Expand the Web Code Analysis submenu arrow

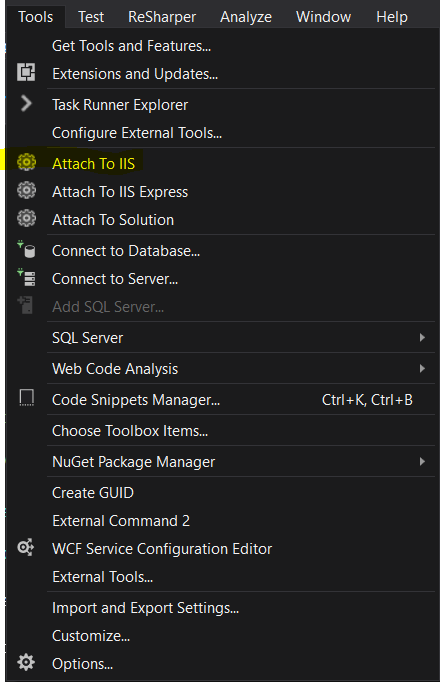(422, 368)
